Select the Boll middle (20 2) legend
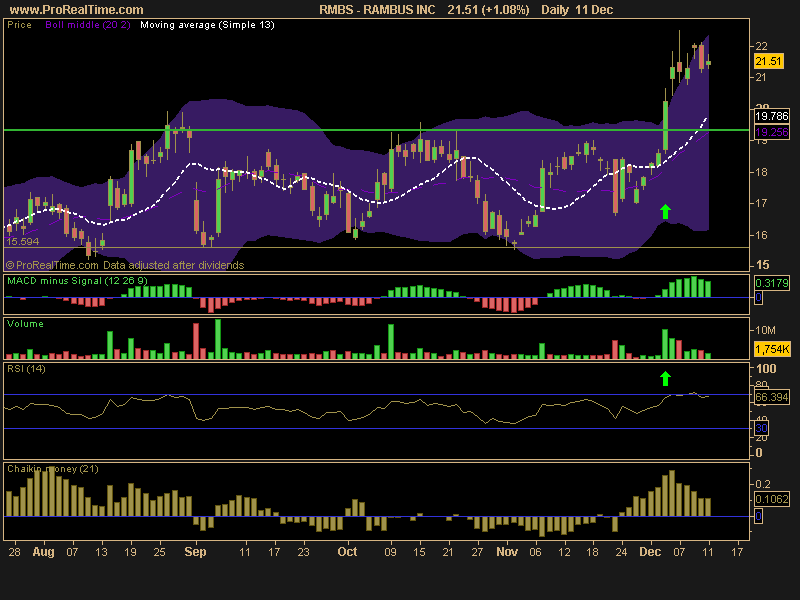 click(88, 25)
